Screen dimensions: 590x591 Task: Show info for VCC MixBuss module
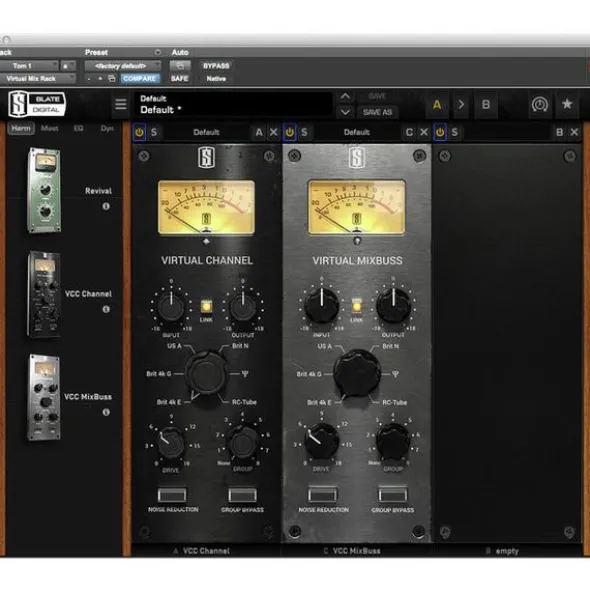pyautogui.click(x=106, y=412)
